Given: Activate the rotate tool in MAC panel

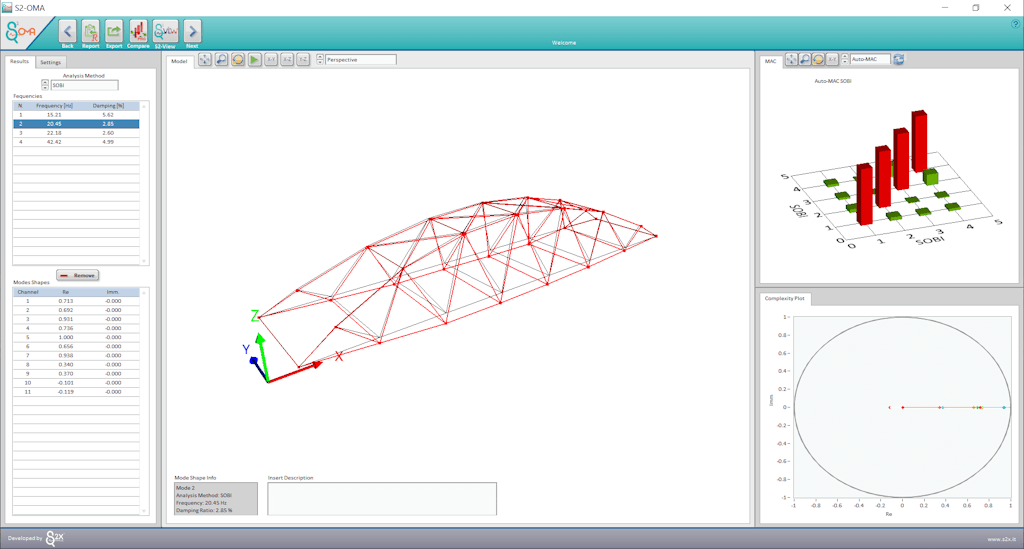Looking at the screenshot, I should [818, 59].
